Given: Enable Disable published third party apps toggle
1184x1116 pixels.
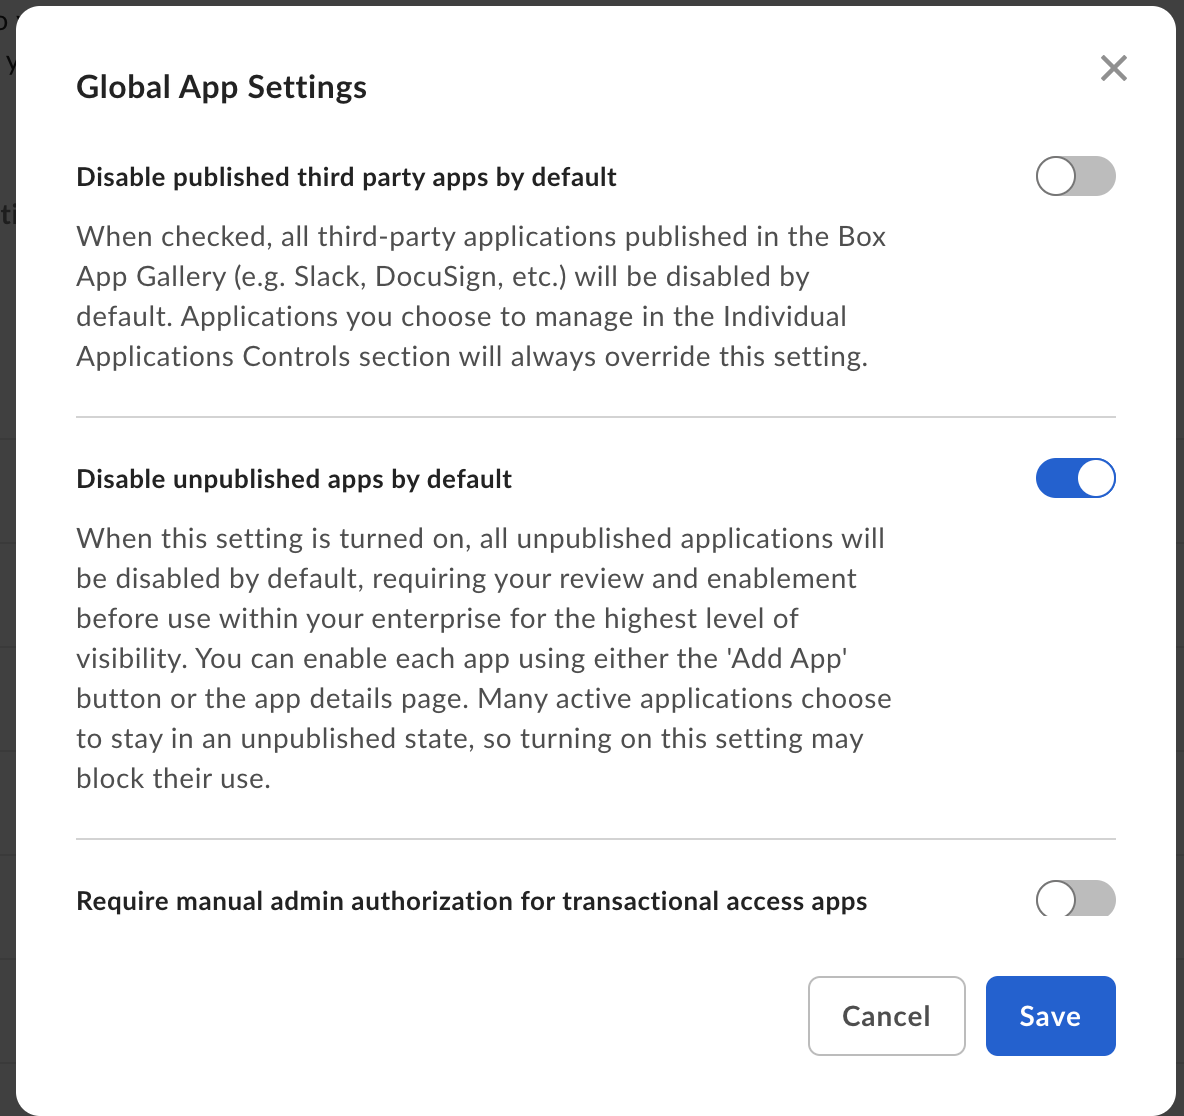Looking at the screenshot, I should (x=1075, y=176).
